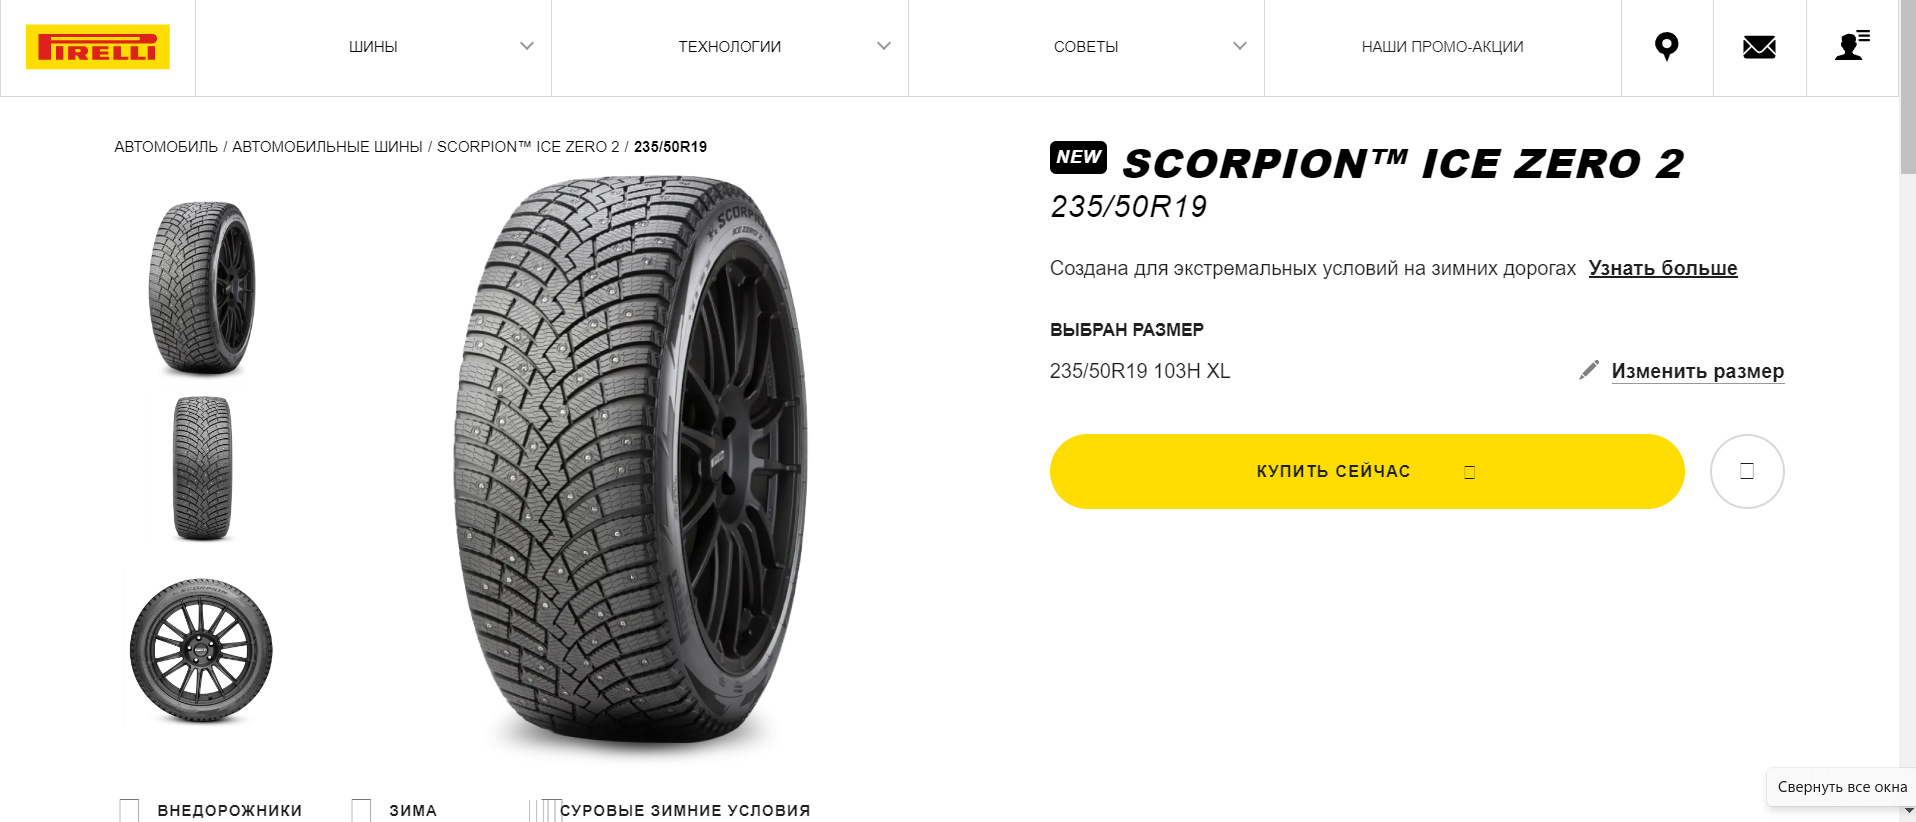
Task: Click the icon beside Суровые зимние условия
Action: [x=545, y=810]
